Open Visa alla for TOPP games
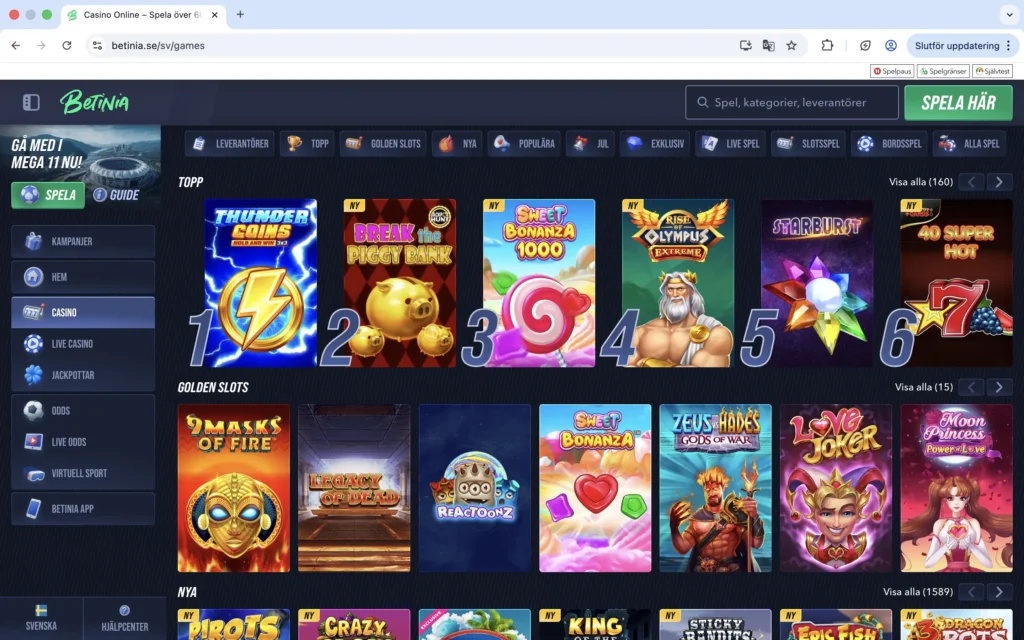1024x640 pixels. 921,182
